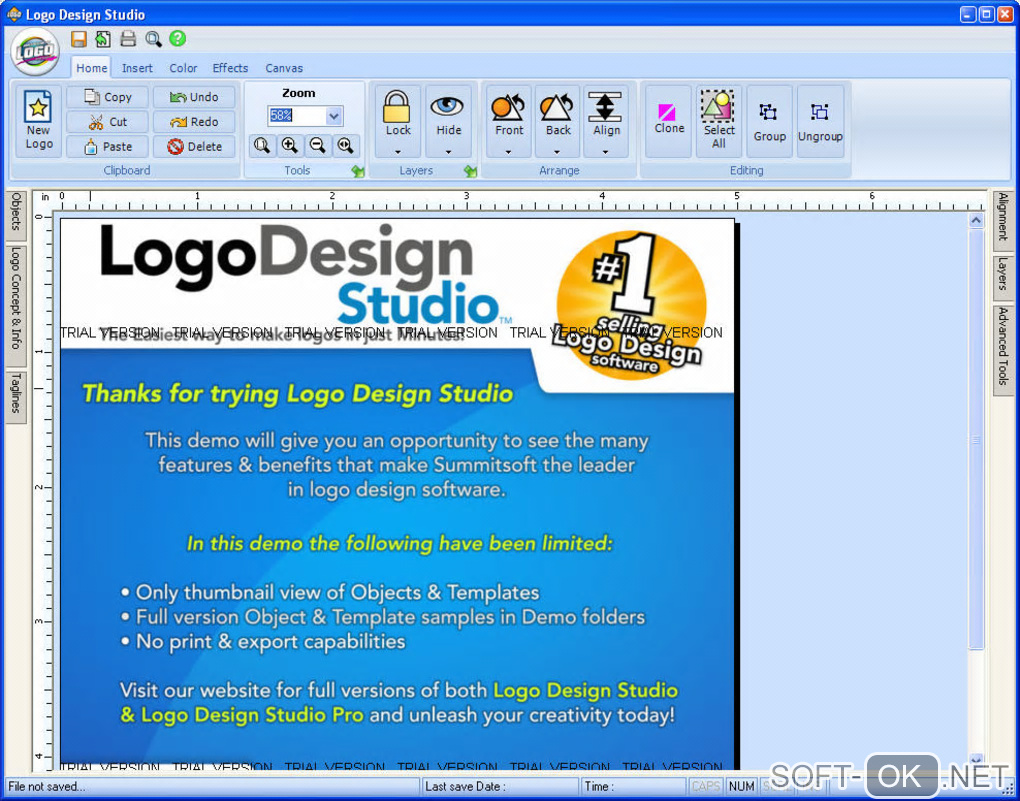Click the print preview magnifier icon
This screenshot has height=801, width=1020.
[153, 39]
